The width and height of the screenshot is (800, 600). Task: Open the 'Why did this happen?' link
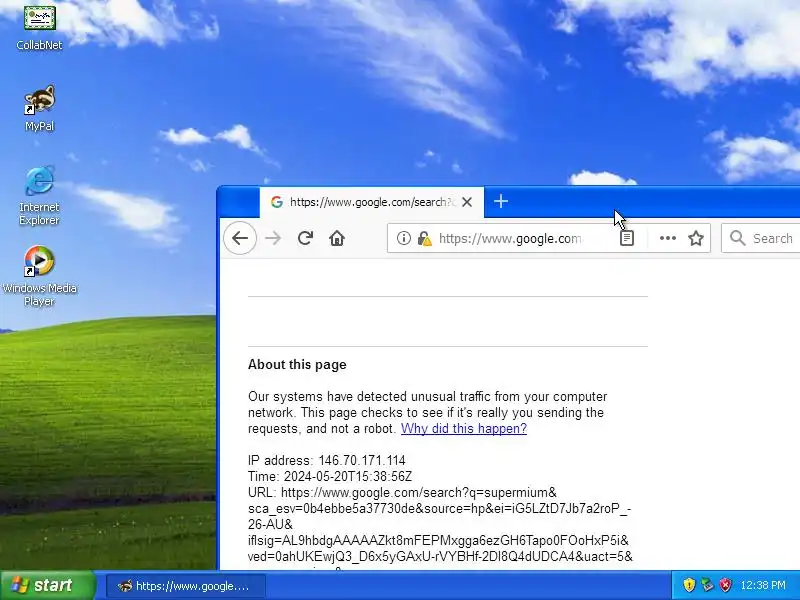464,428
